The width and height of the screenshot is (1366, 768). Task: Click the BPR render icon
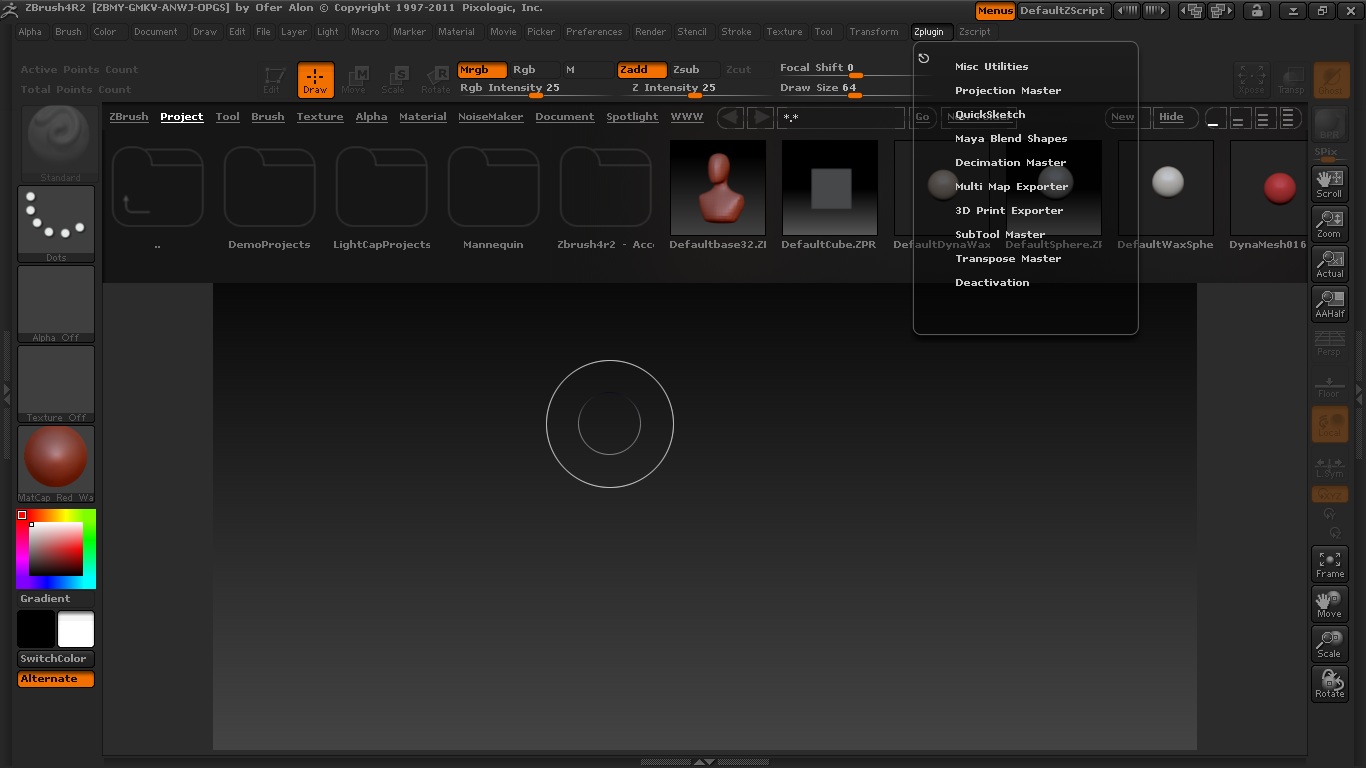coord(1330,124)
